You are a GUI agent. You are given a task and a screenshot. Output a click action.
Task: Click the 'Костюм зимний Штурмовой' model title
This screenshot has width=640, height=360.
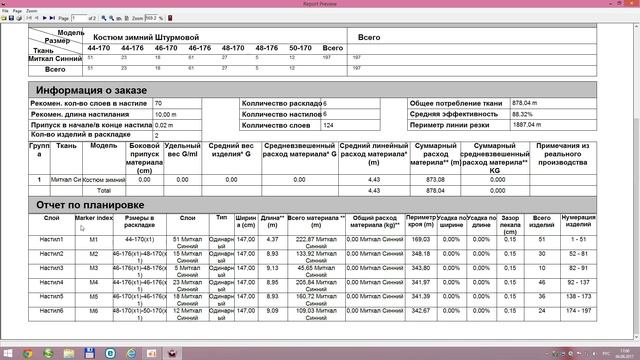(x=146, y=37)
